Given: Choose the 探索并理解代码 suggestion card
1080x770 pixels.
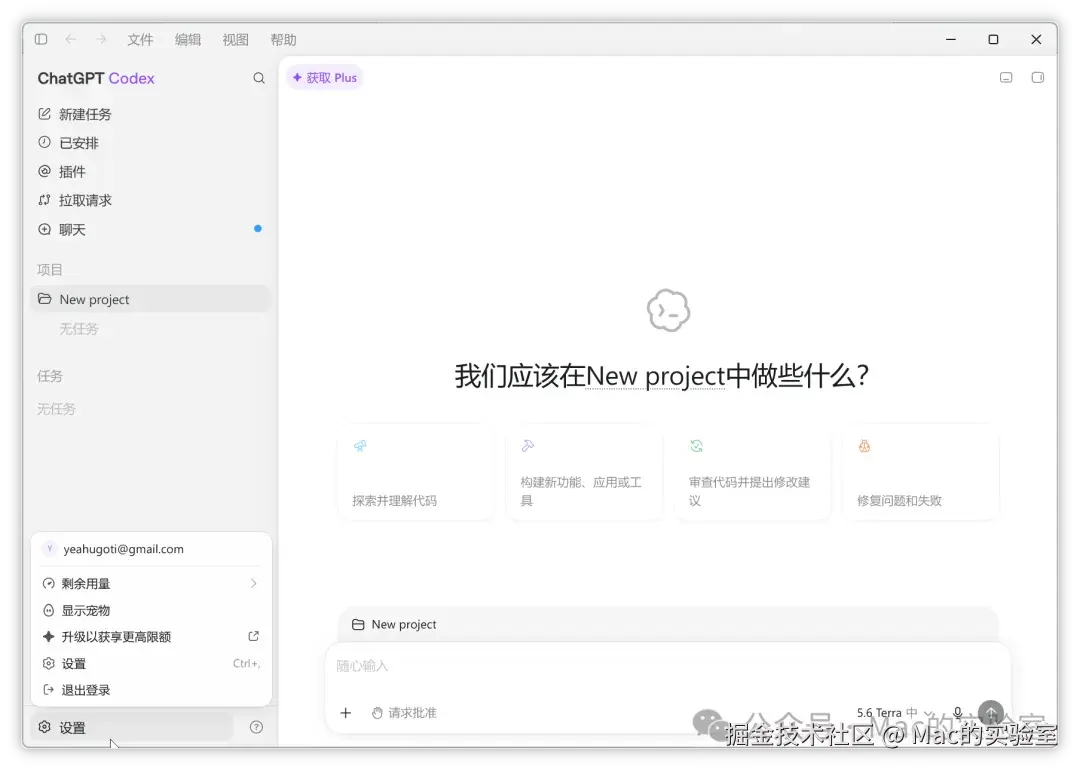Looking at the screenshot, I should pyautogui.click(x=416, y=472).
